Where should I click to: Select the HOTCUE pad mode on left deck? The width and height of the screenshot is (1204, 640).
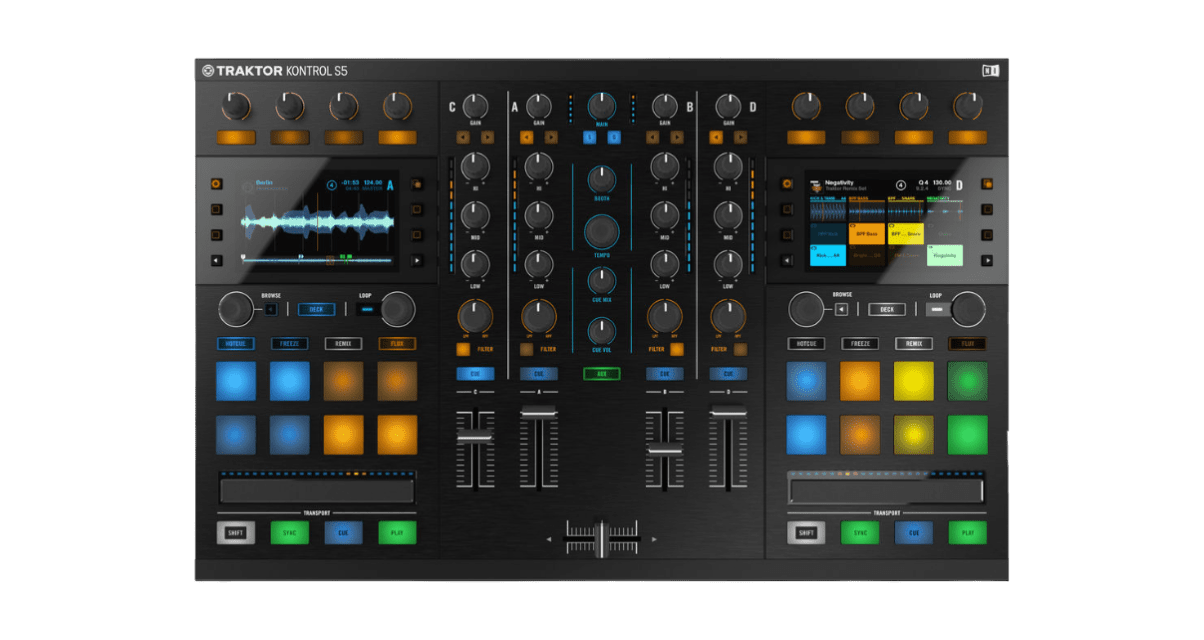click(236, 343)
